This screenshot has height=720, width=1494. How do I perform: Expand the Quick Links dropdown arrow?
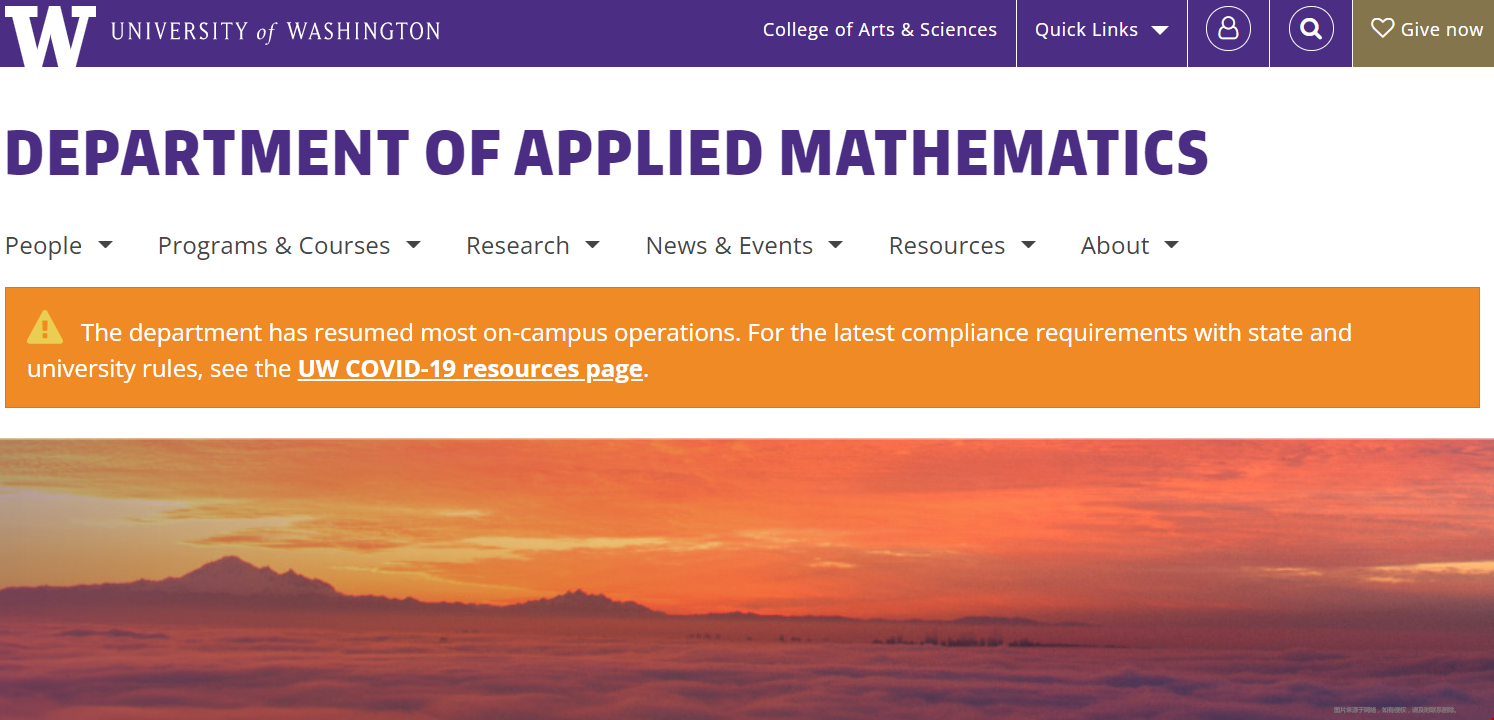1160,30
